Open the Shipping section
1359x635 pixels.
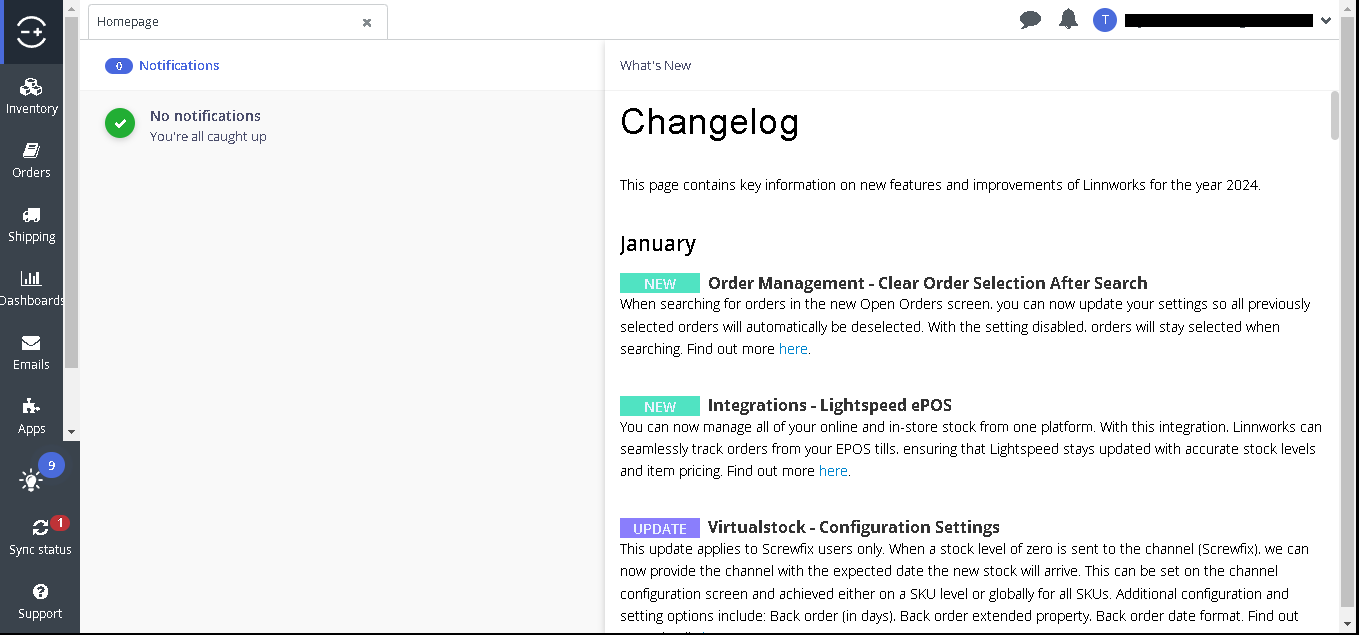(32, 225)
